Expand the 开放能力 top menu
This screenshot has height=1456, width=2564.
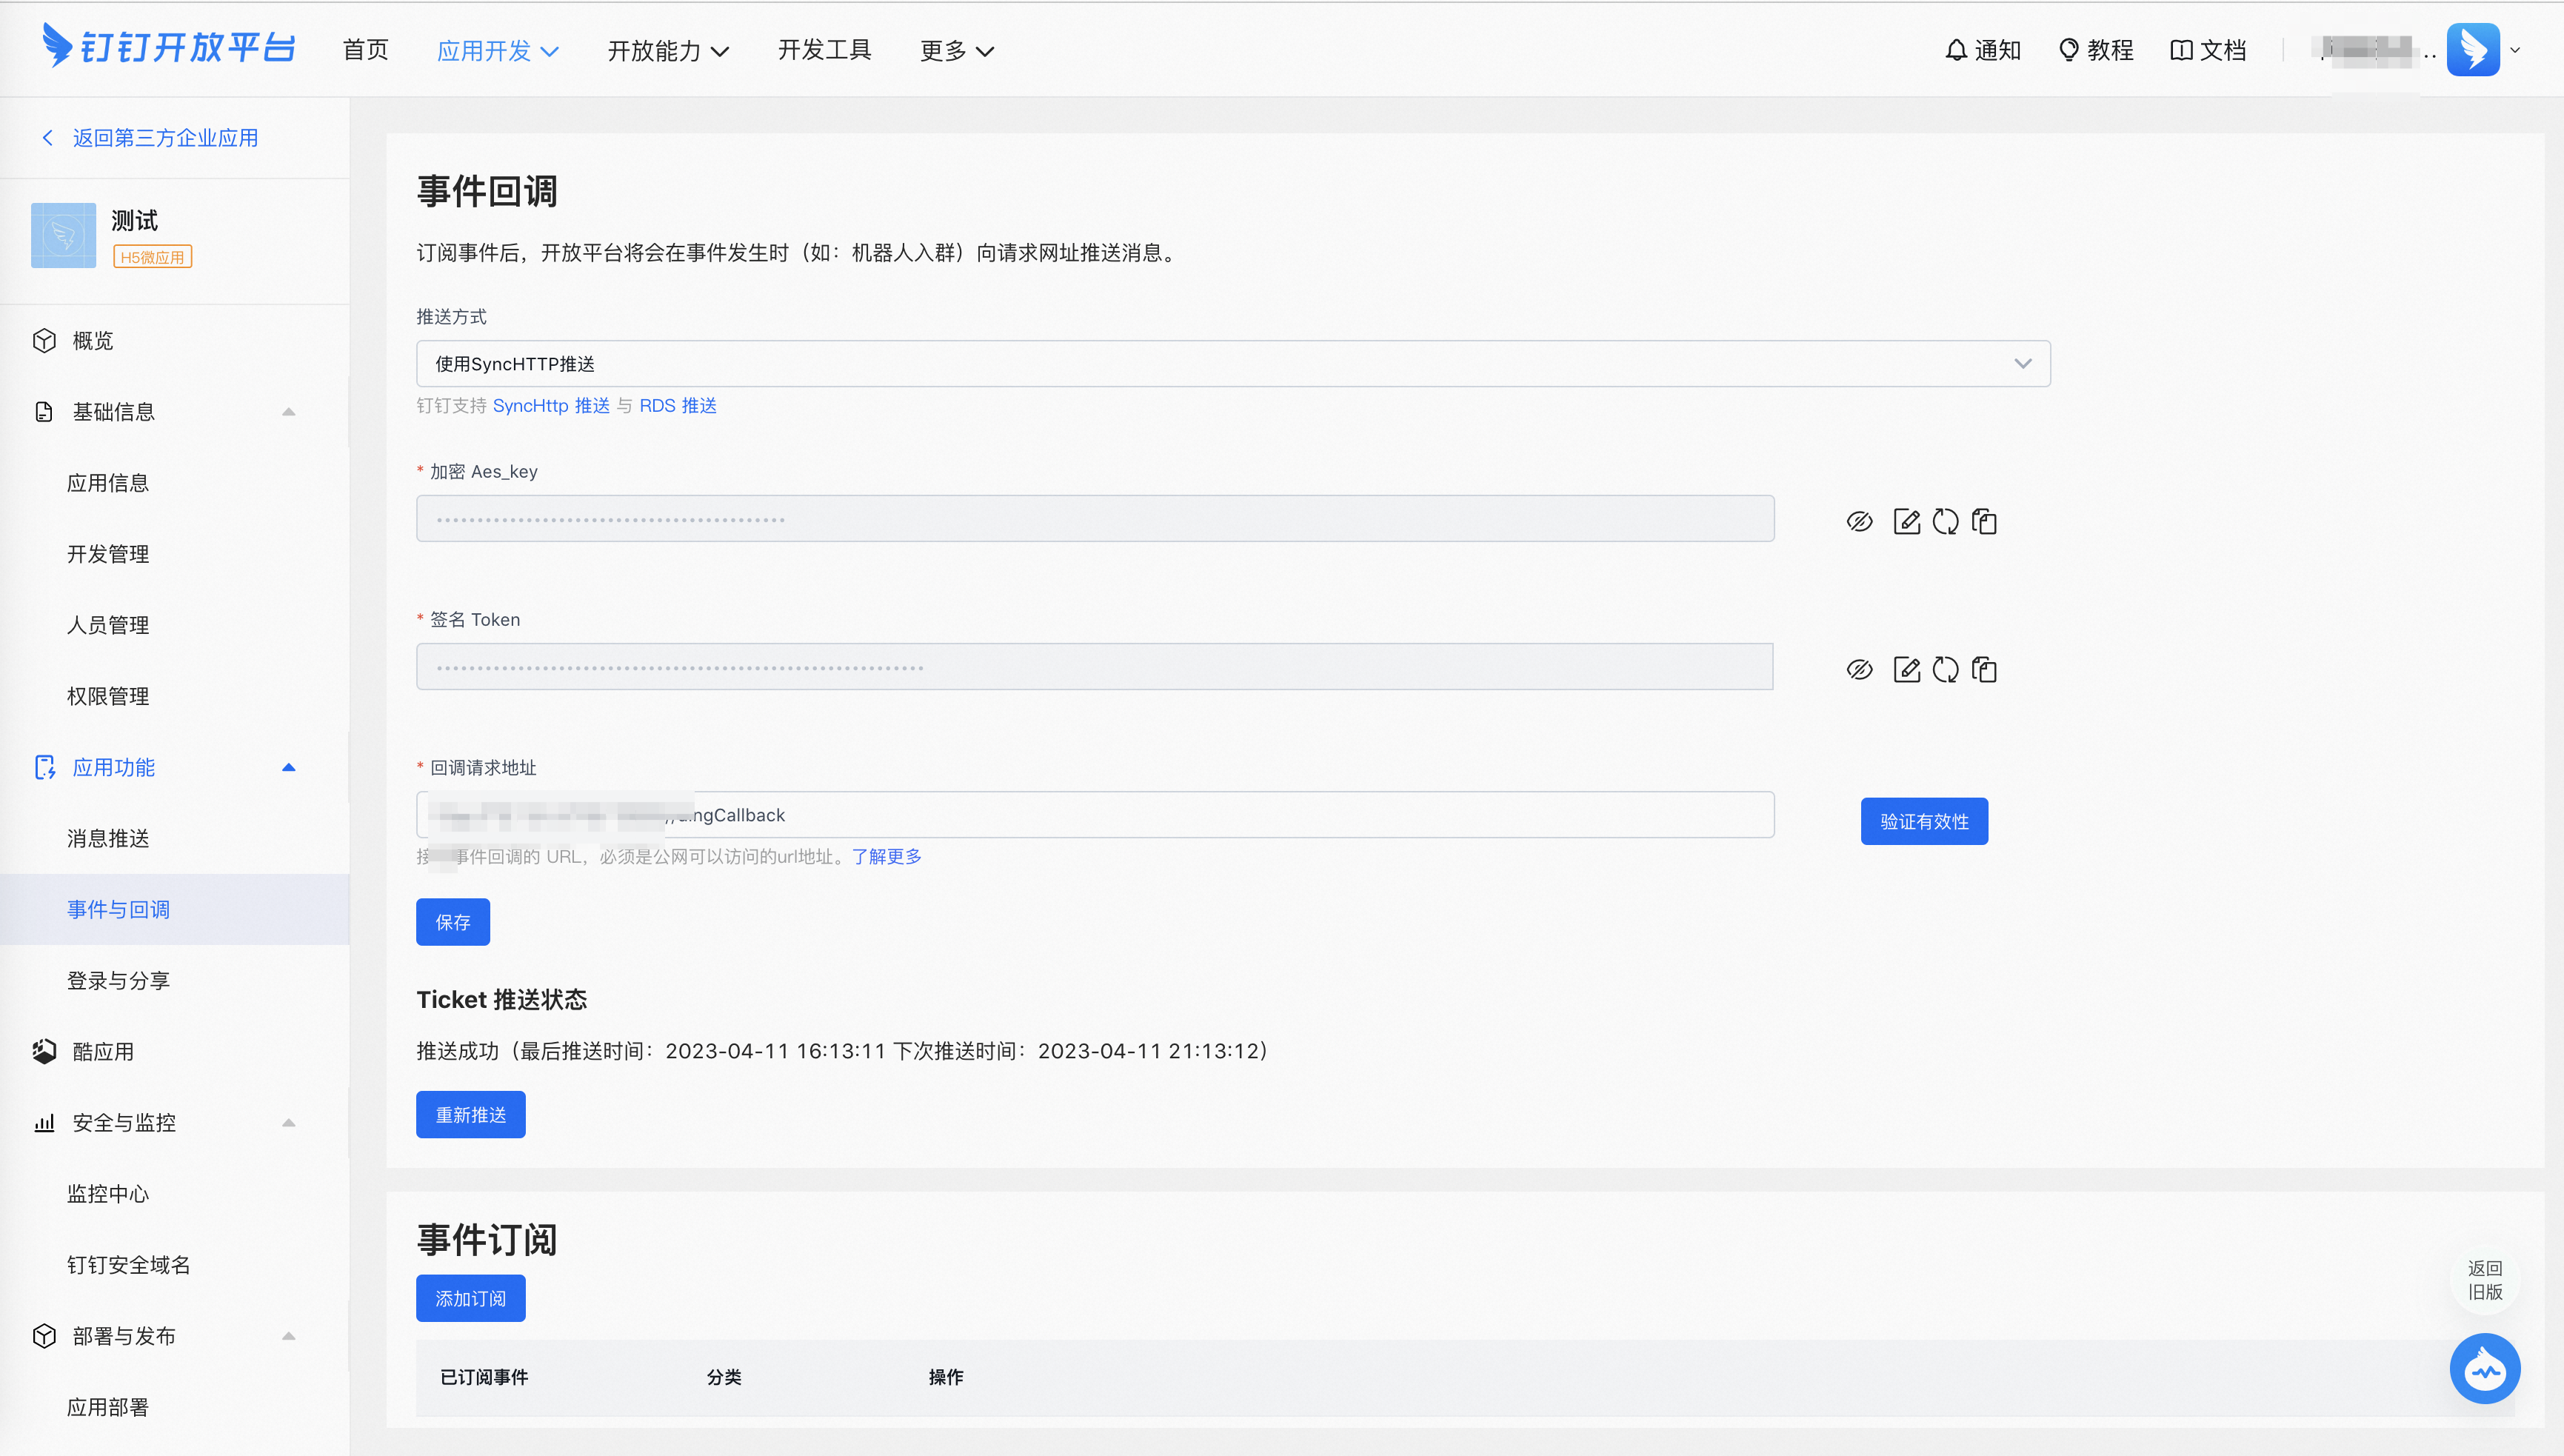pyautogui.click(x=668, y=51)
